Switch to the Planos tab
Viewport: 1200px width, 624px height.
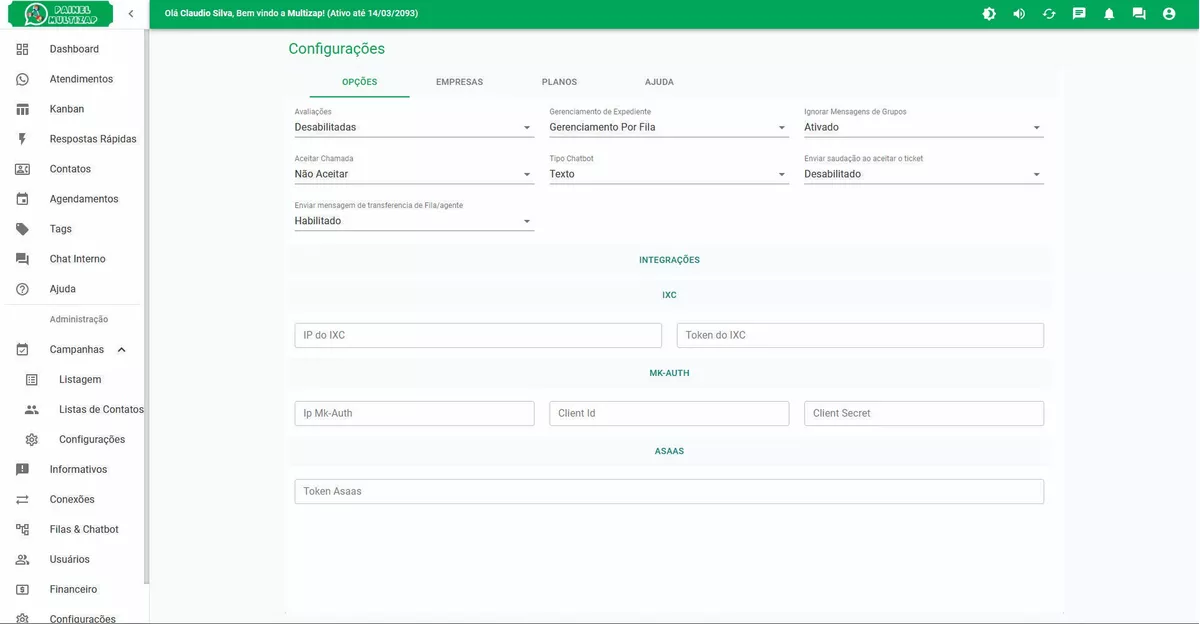tap(560, 82)
